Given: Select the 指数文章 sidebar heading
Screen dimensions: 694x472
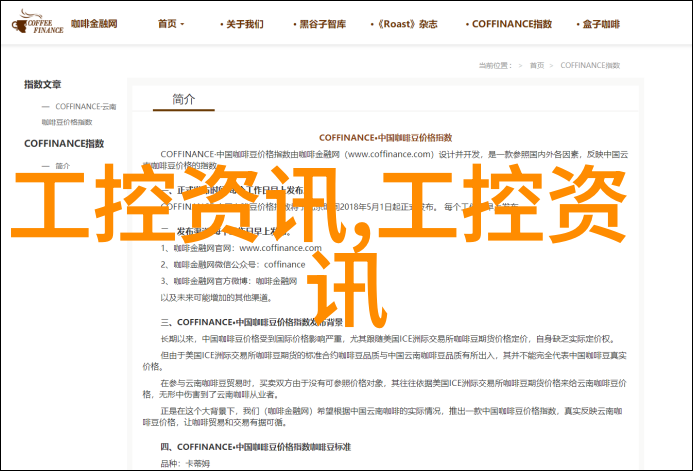Looking at the screenshot, I should tap(43, 85).
